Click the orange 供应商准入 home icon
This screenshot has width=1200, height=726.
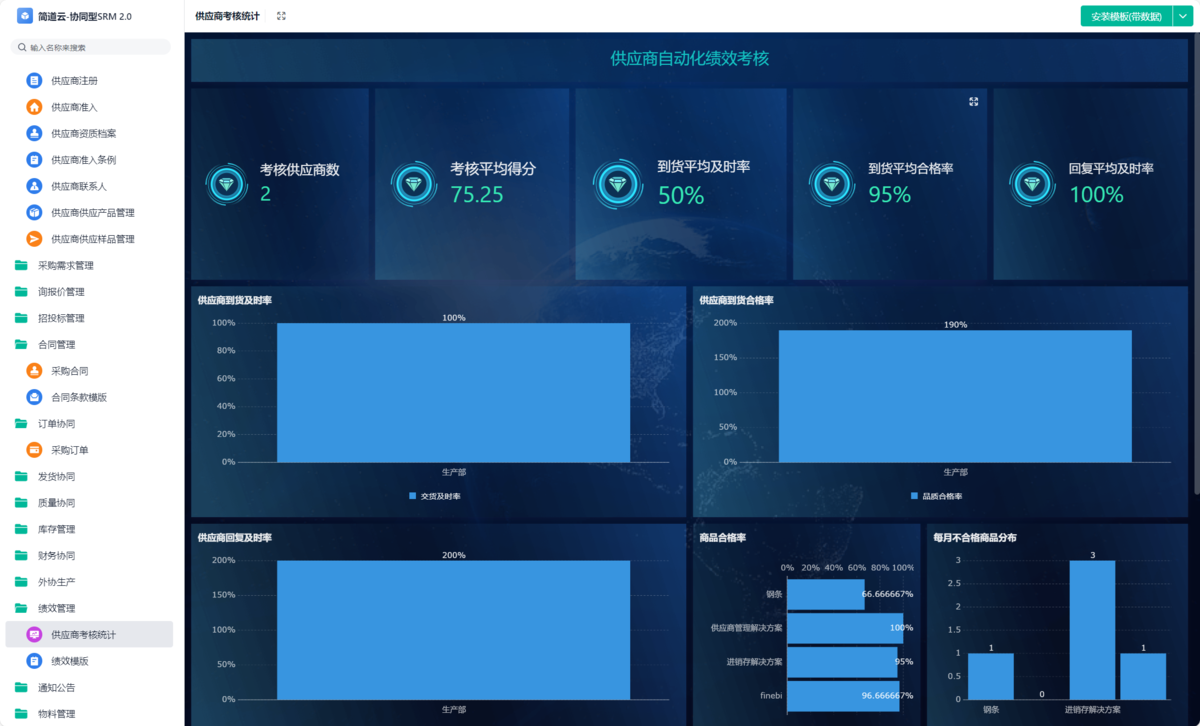click(x=34, y=107)
